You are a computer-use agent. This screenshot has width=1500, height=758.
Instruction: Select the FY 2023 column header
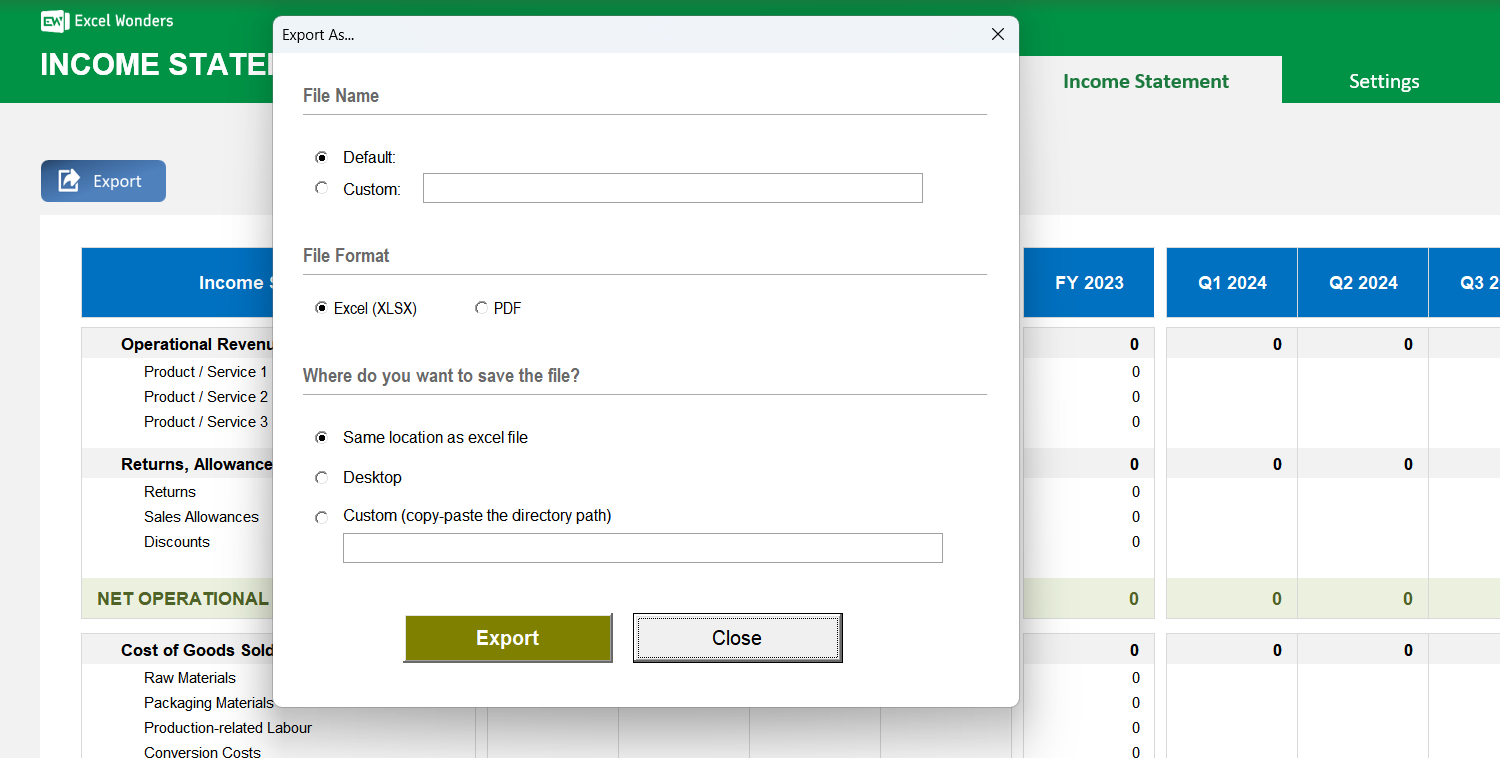(x=1088, y=282)
